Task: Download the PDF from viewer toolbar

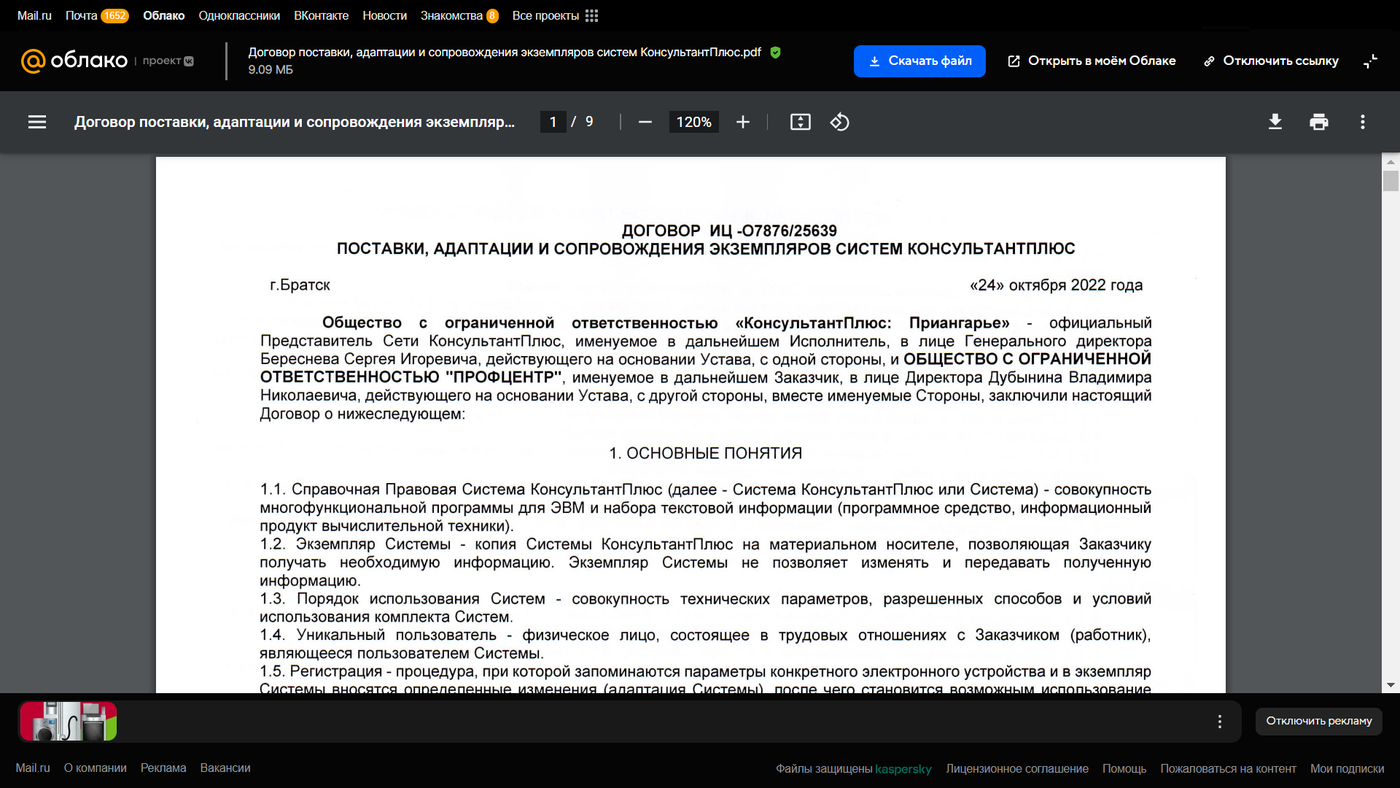Action: (x=1275, y=122)
